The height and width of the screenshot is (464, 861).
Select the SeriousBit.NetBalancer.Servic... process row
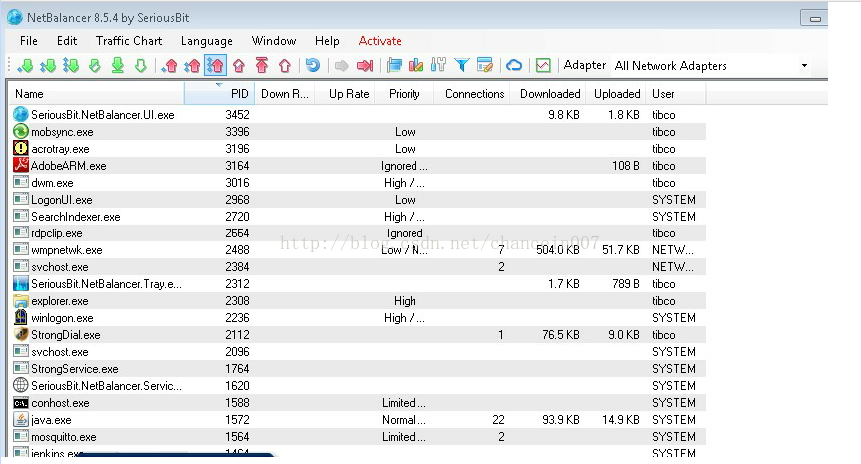pyautogui.click(x=358, y=386)
